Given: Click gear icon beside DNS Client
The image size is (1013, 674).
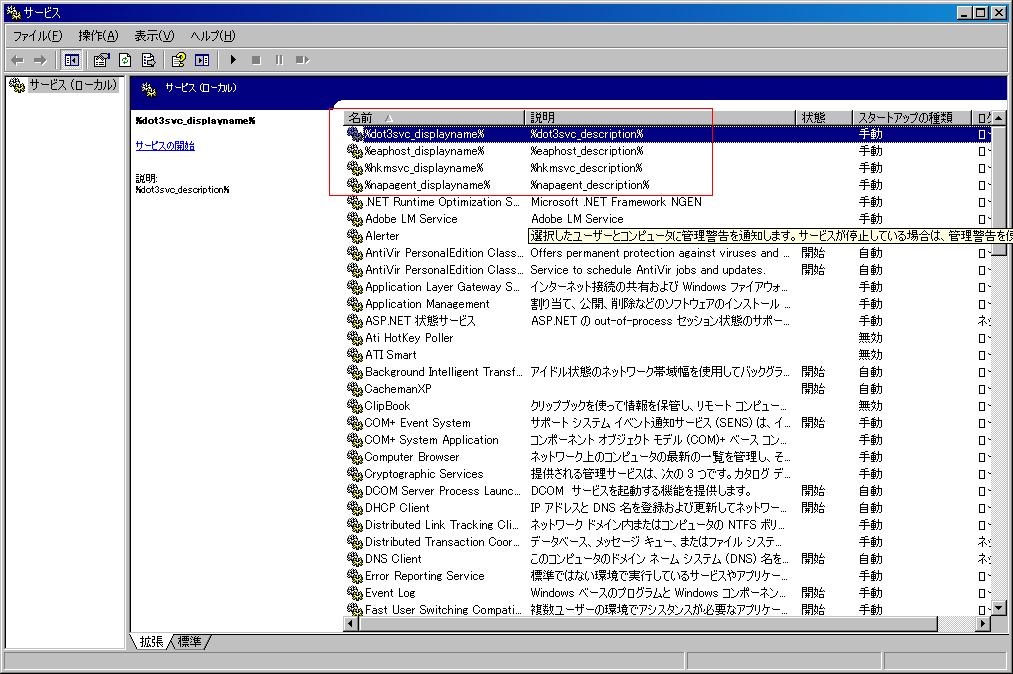Looking at the screenshot, I should coord(355,559).
